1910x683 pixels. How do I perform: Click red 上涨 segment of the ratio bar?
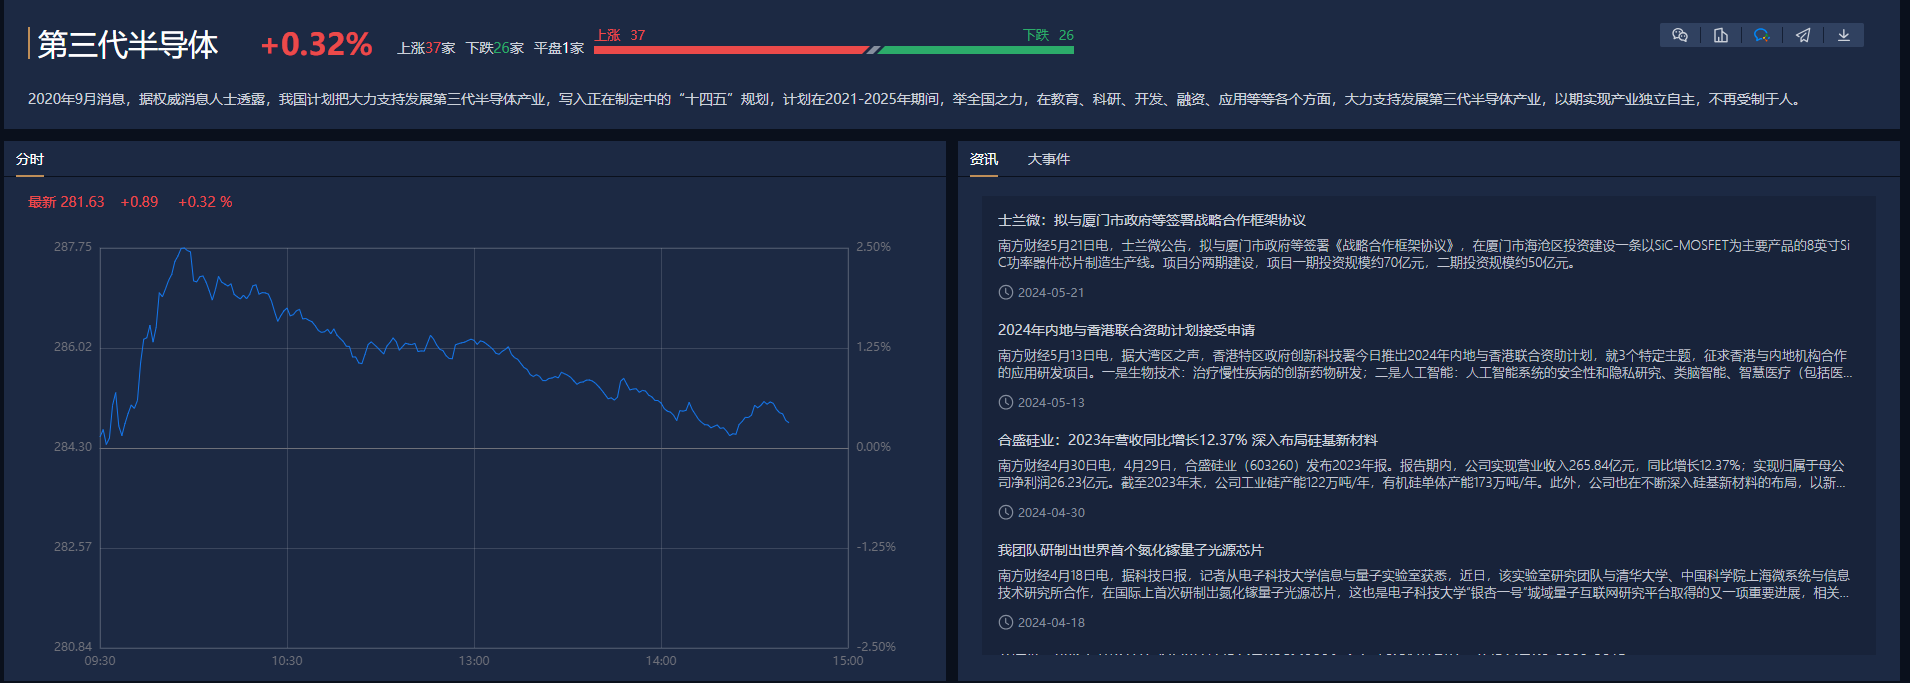click(x=730, y=49)
